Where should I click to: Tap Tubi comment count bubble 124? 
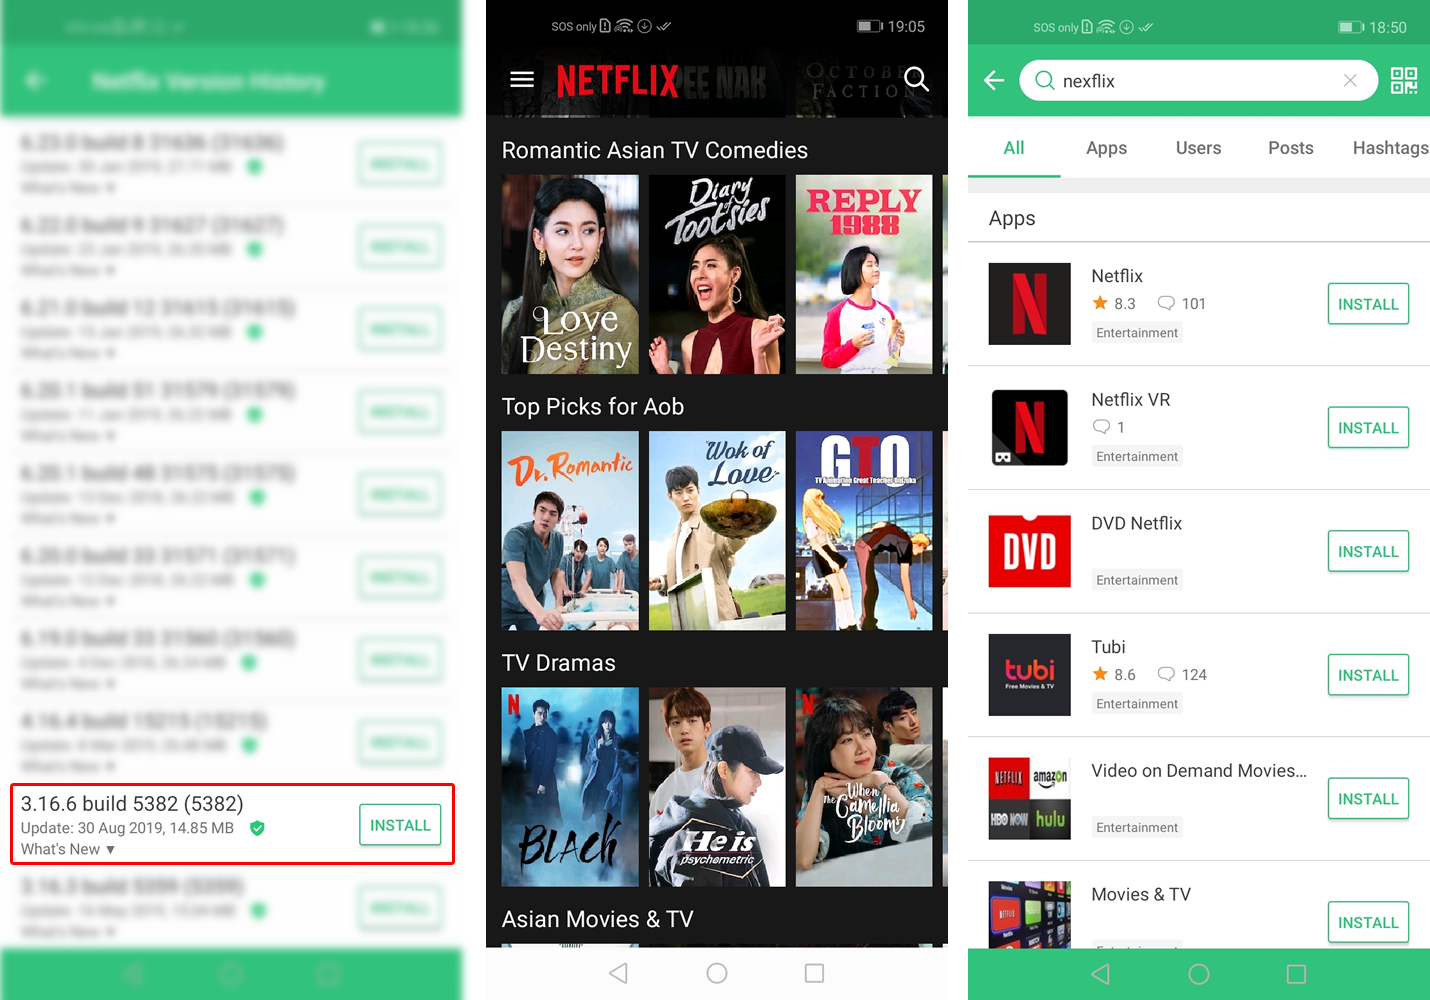pos(1181,675)
